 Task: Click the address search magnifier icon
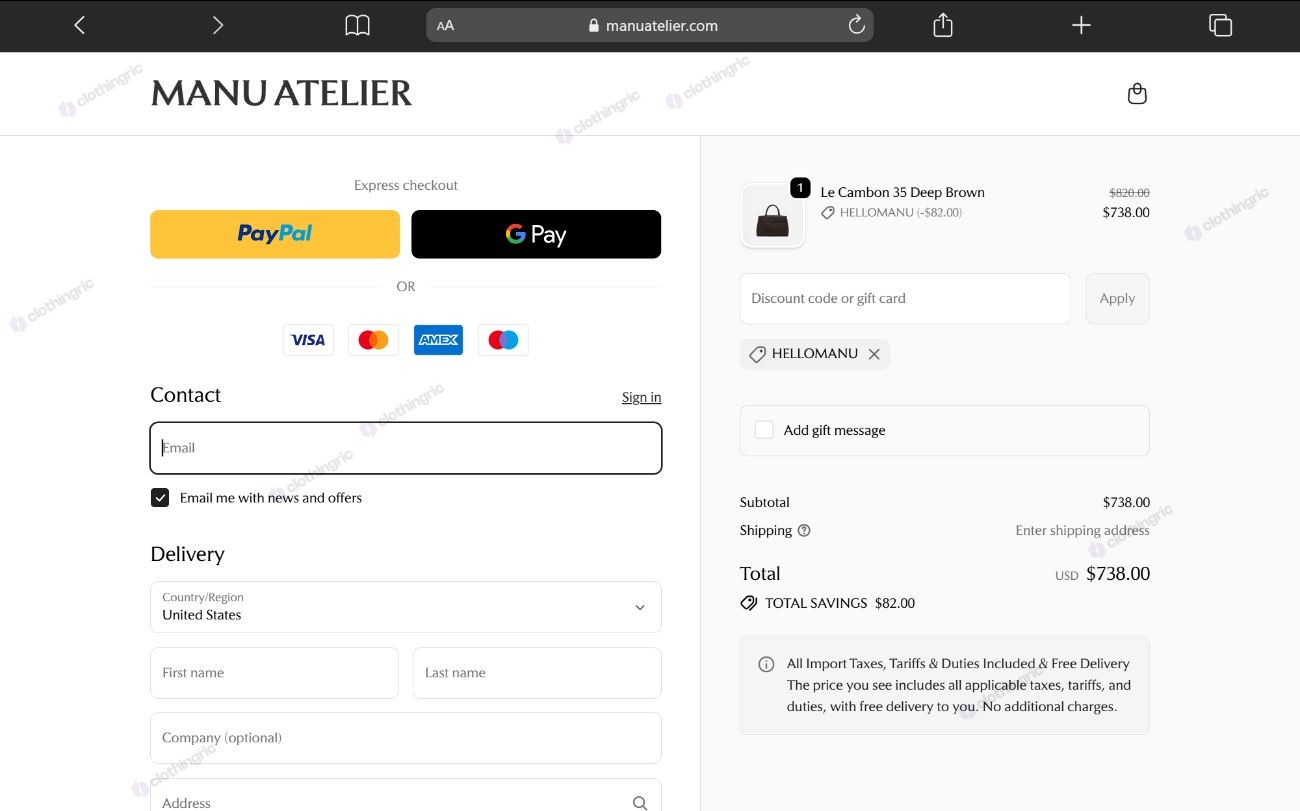tap(640, 803)
